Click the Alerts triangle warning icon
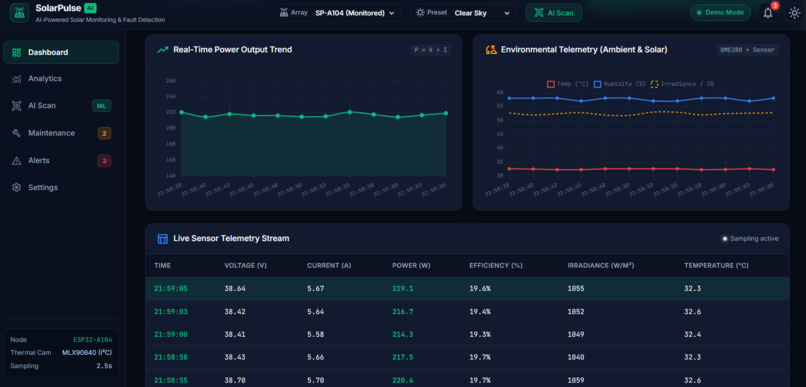806x387 pixels. 16,160
